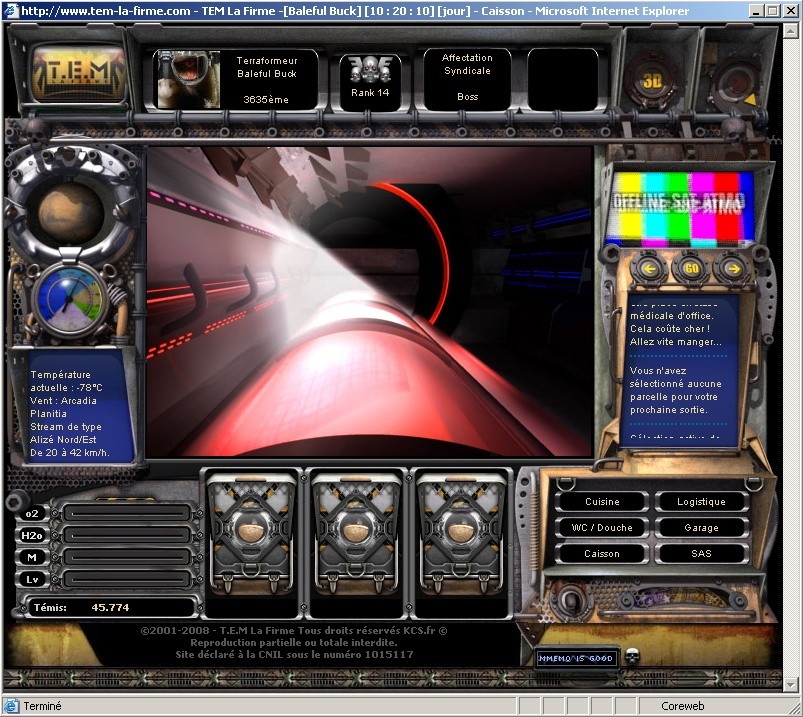Click the small skull icon near the counter
Screen dimensions: 803x717
632,658
